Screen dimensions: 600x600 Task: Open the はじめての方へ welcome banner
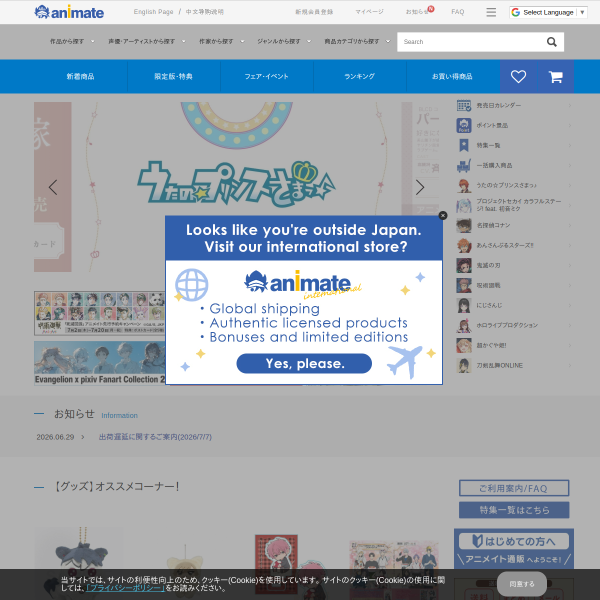point(514,549)
